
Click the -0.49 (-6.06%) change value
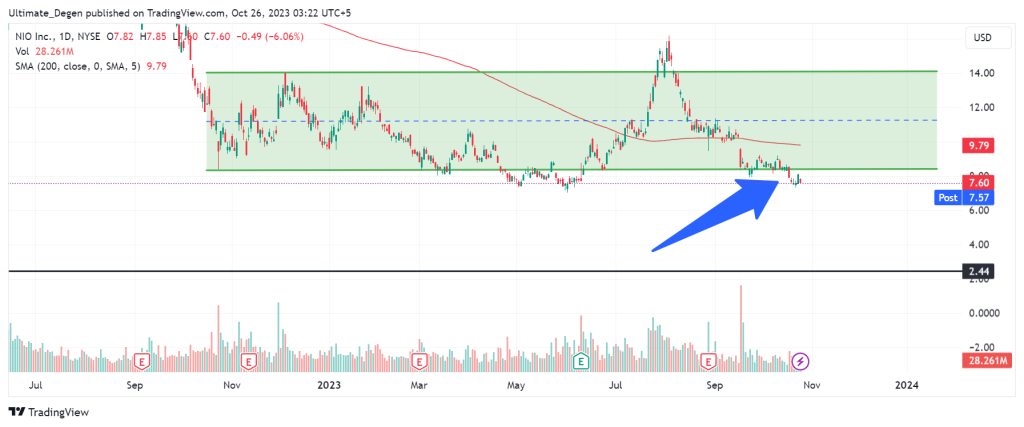[x=268, y=37]
